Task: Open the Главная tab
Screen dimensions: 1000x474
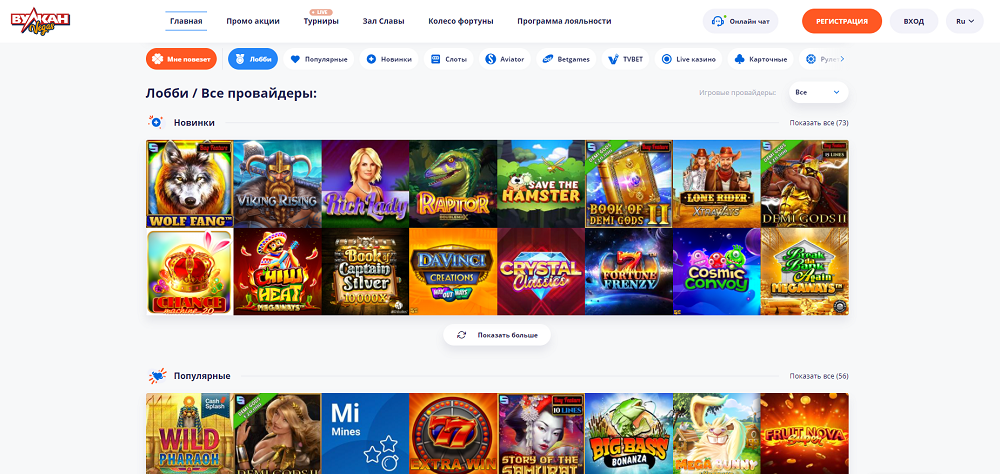Action: pos(186,21)
